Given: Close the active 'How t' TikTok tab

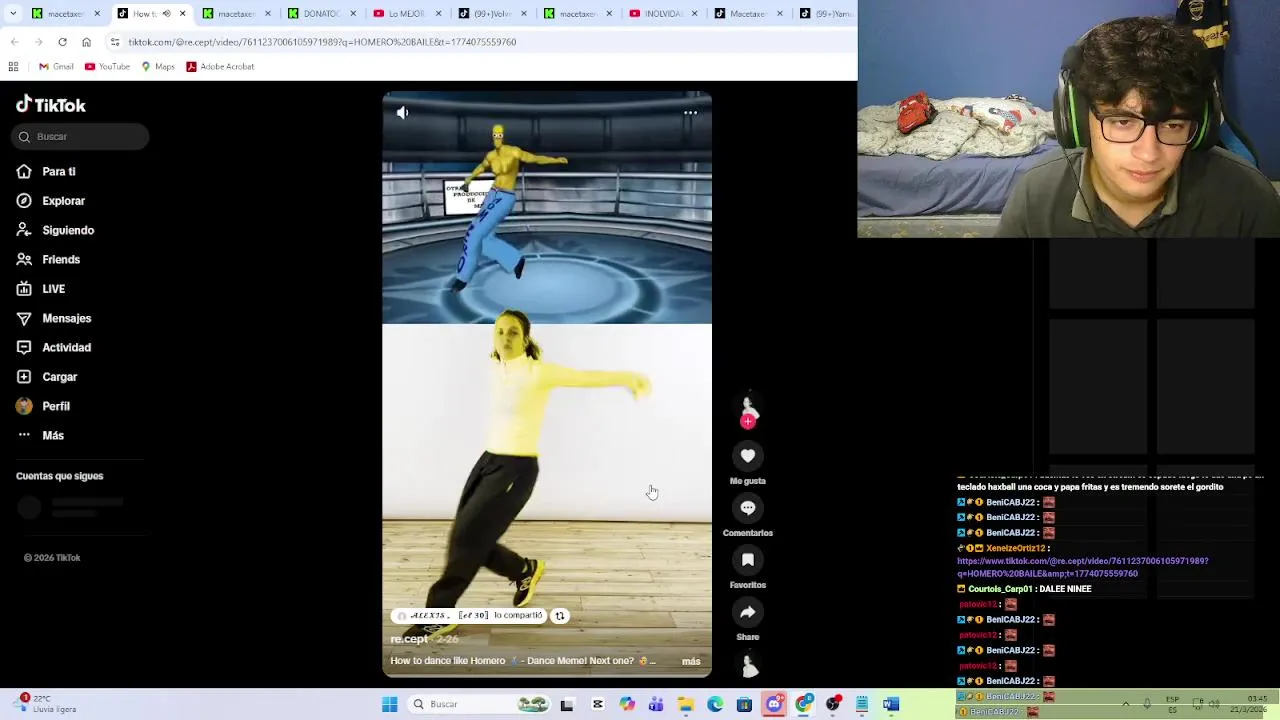Looking at the screenshot, I should click(x=182, y=14).
